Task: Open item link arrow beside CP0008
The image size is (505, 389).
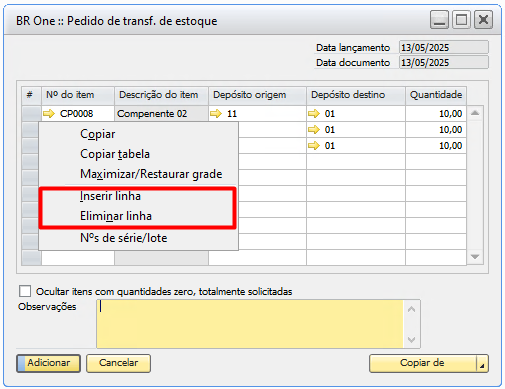Action: coord(49,114)
